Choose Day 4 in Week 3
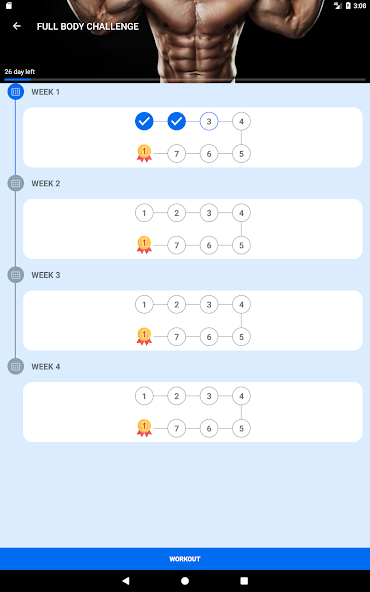Image resolution: width=370 pixels, height=592 pixels. 241,304
